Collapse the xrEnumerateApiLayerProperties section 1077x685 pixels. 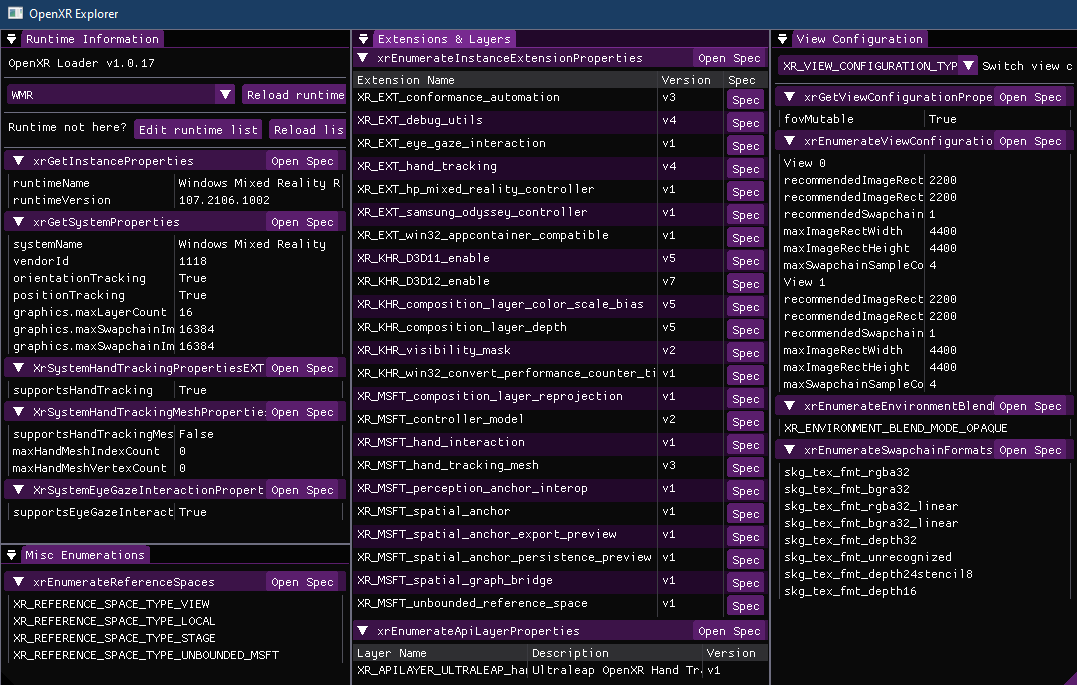pos(363,631)
